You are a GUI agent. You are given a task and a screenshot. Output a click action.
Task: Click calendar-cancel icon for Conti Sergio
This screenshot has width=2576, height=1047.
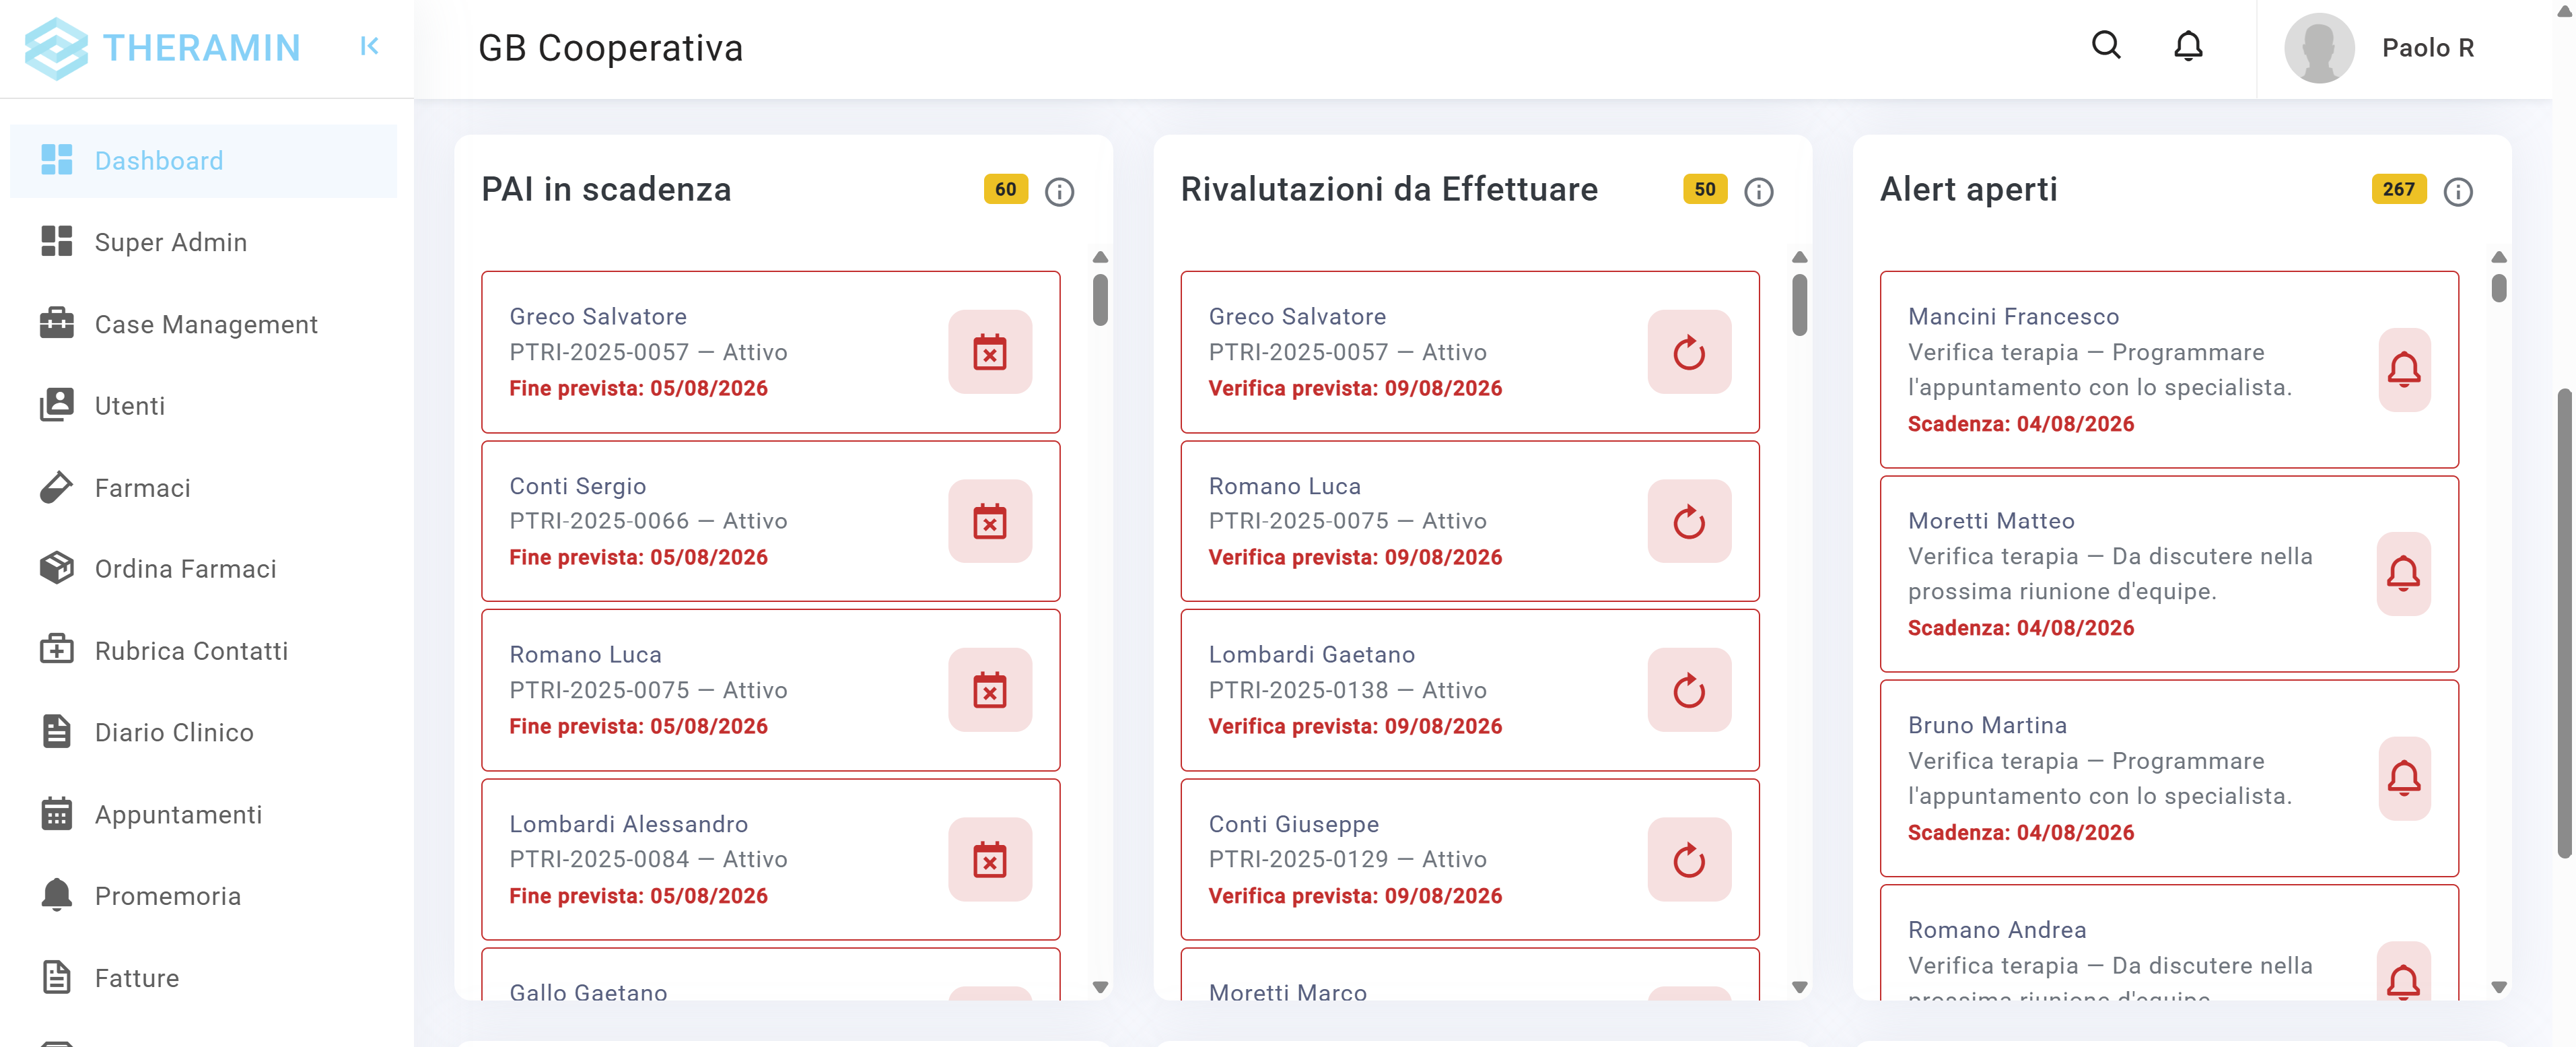click(x=990, y=521)
